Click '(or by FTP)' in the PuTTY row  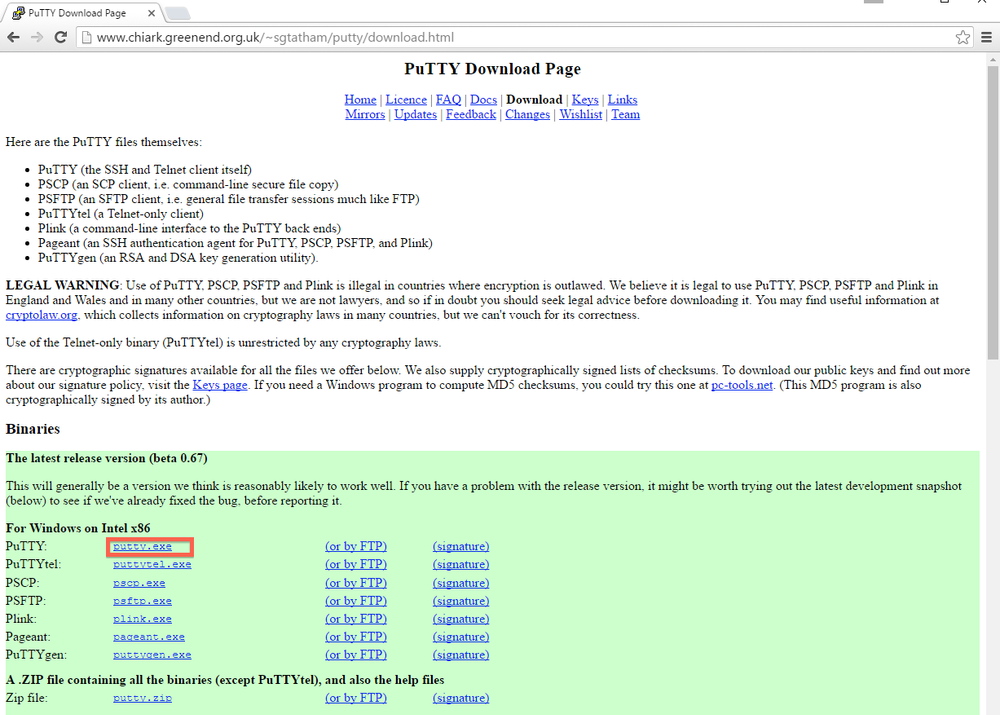coord(356,546)
